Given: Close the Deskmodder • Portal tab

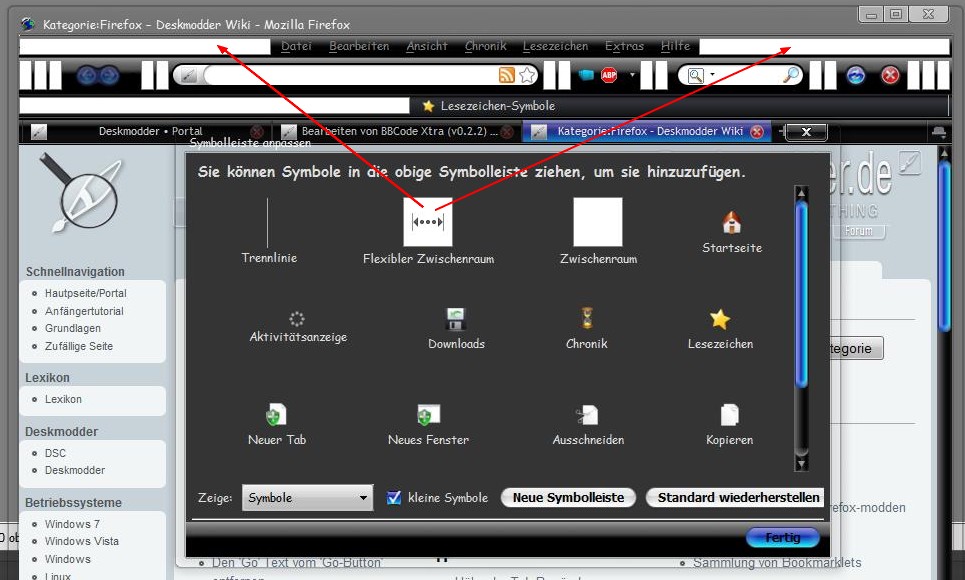Looking at the screenshot, I should pyautogui.click(x=257, y=132).
